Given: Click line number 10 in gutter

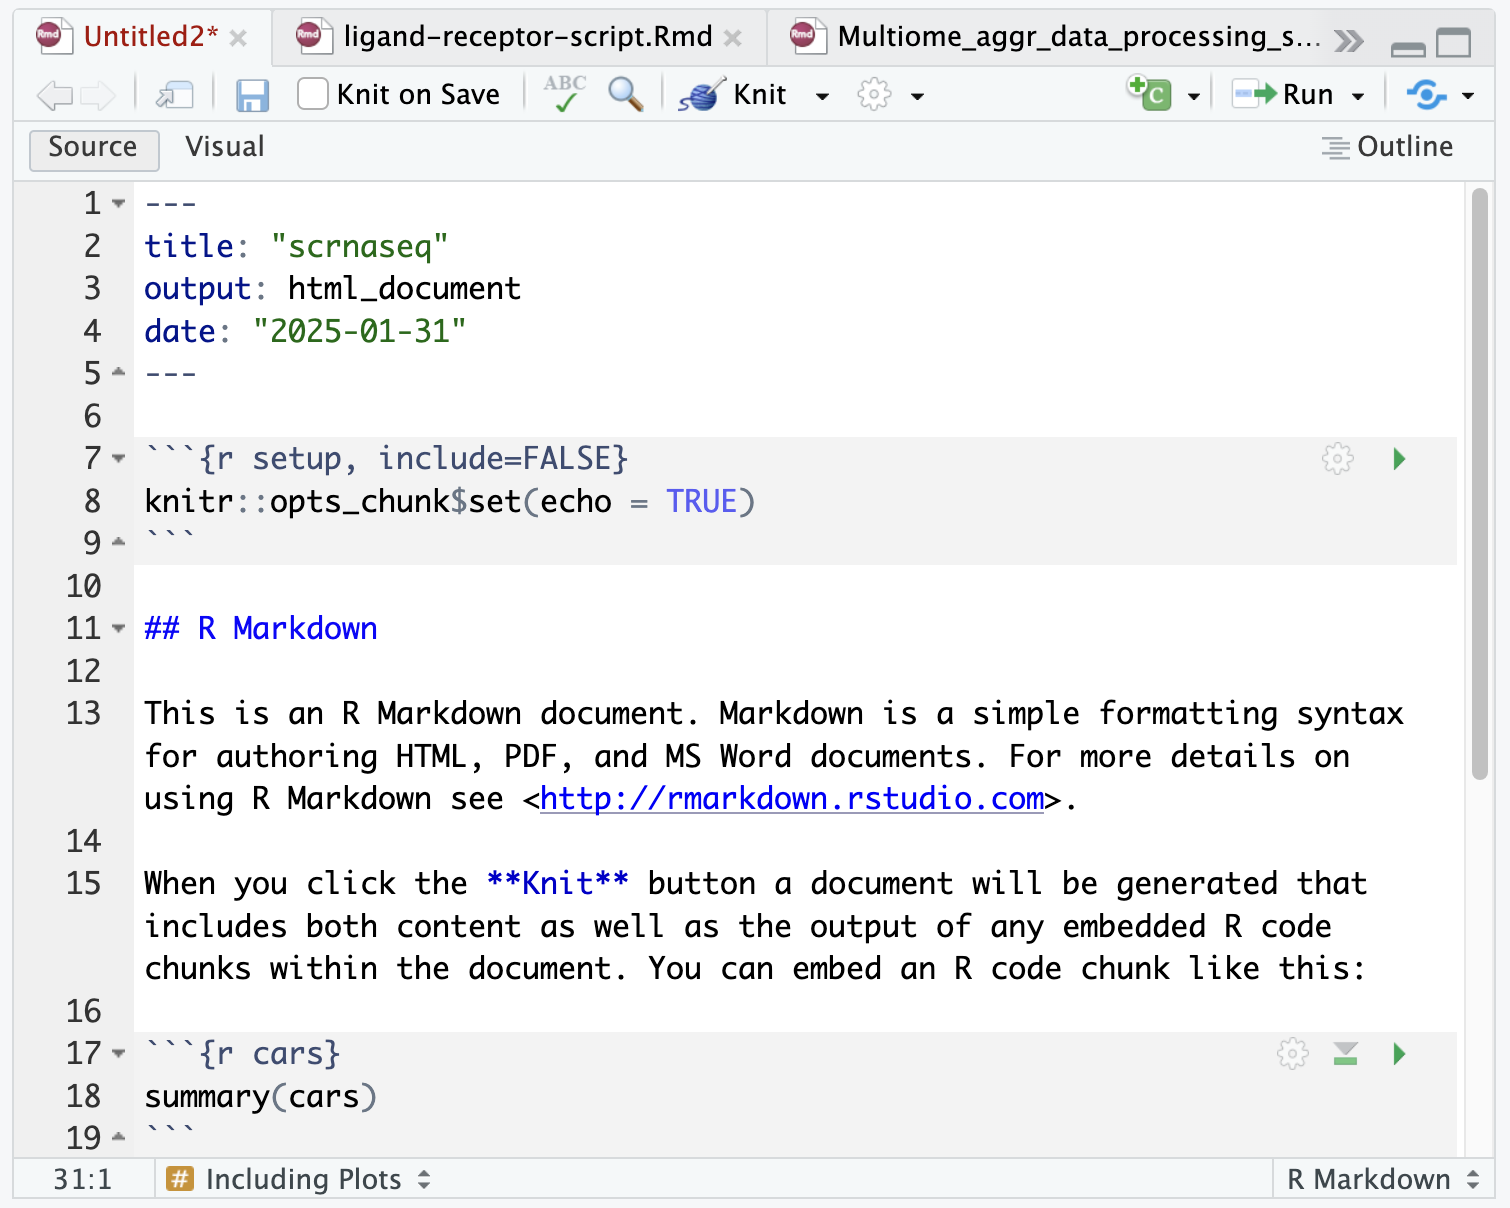Looking at the screenshot, I should pos(84,586).
